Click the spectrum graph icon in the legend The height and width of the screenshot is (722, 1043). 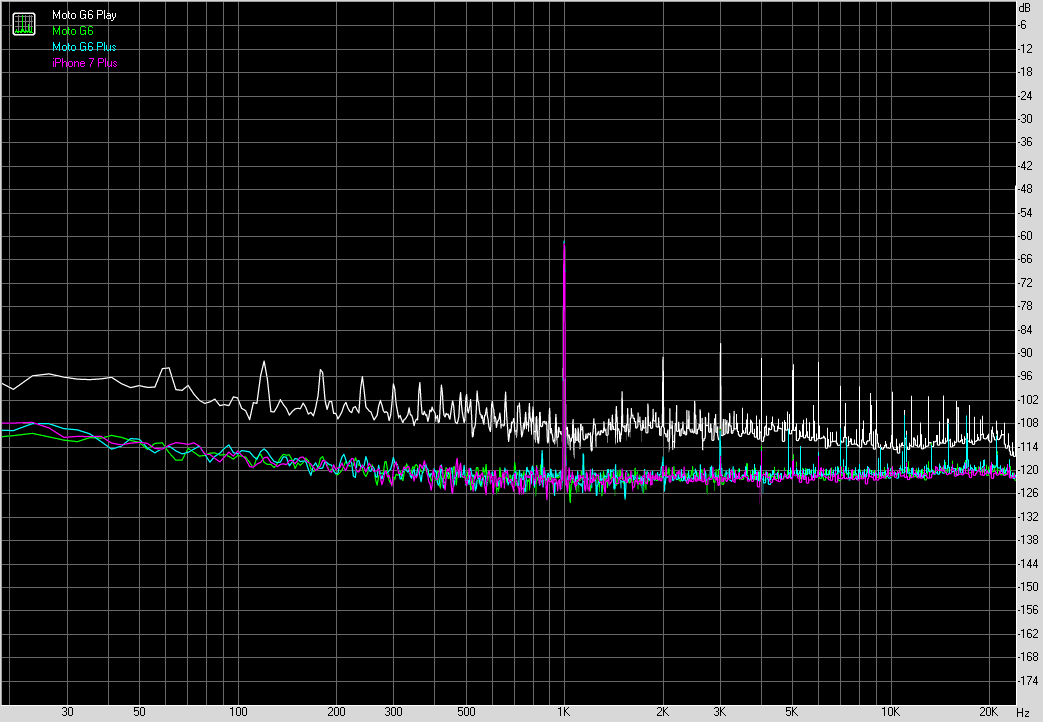pyautogui.click(x=23, y=24)
